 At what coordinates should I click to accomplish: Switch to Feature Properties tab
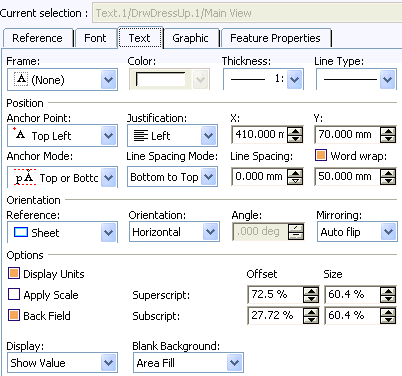(275, 38)
